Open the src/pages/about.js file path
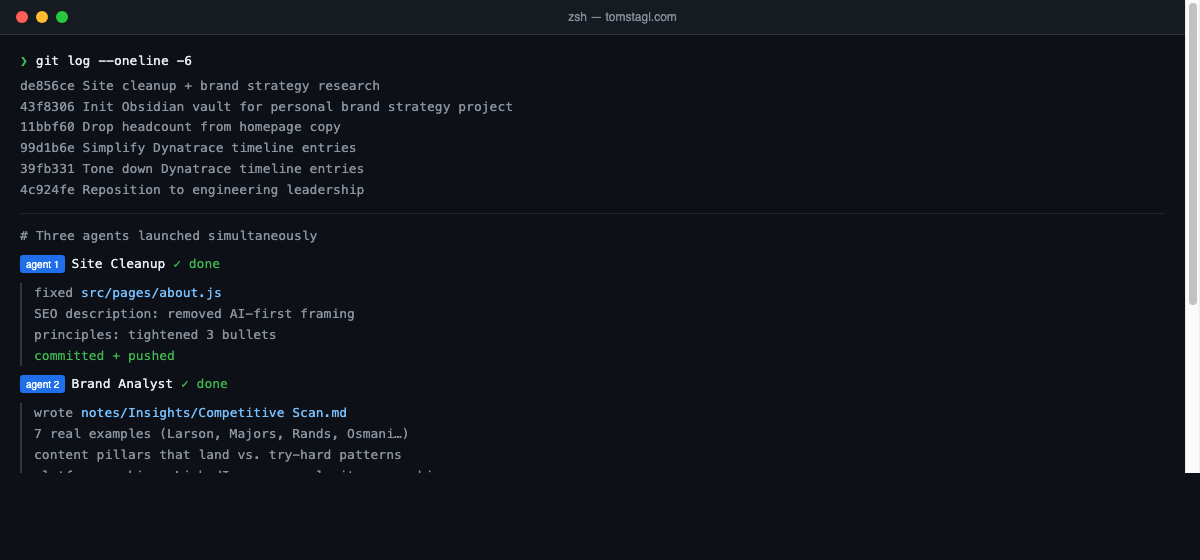Image resolution: width=1200 pixels, height=560 pixels. tap(151, 293)
